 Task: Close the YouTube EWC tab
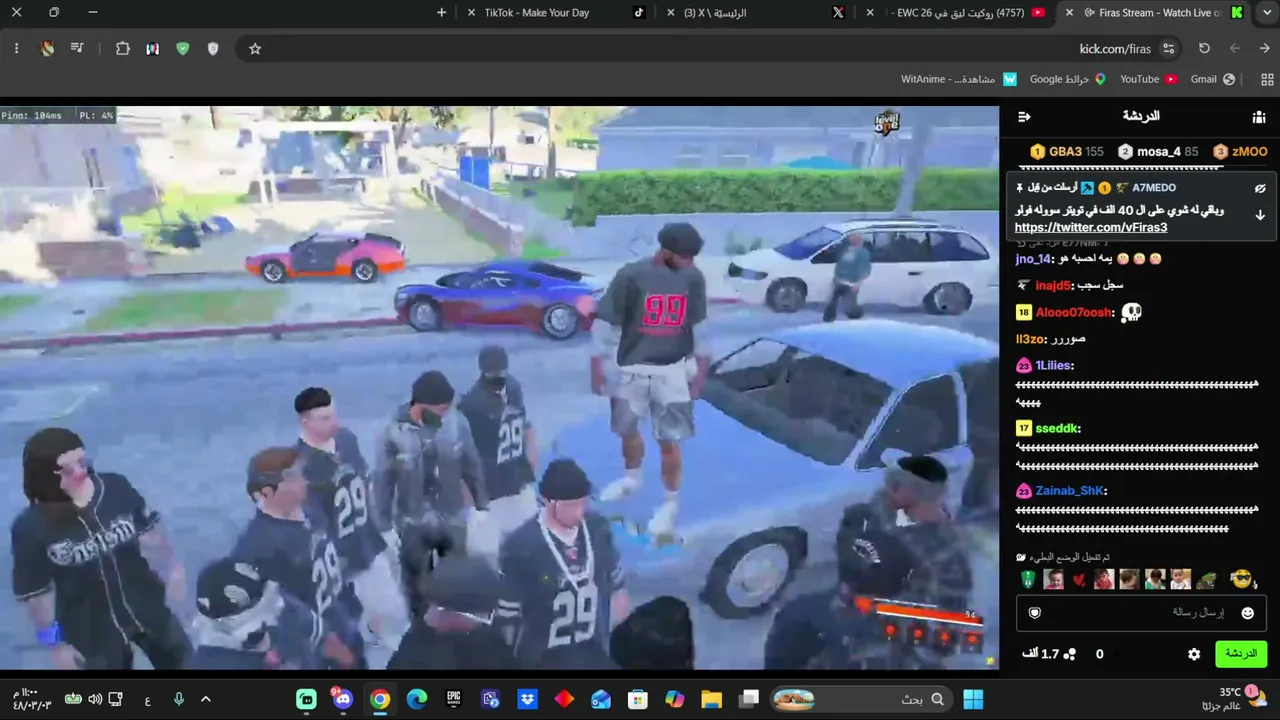click(x=870, y=13)
